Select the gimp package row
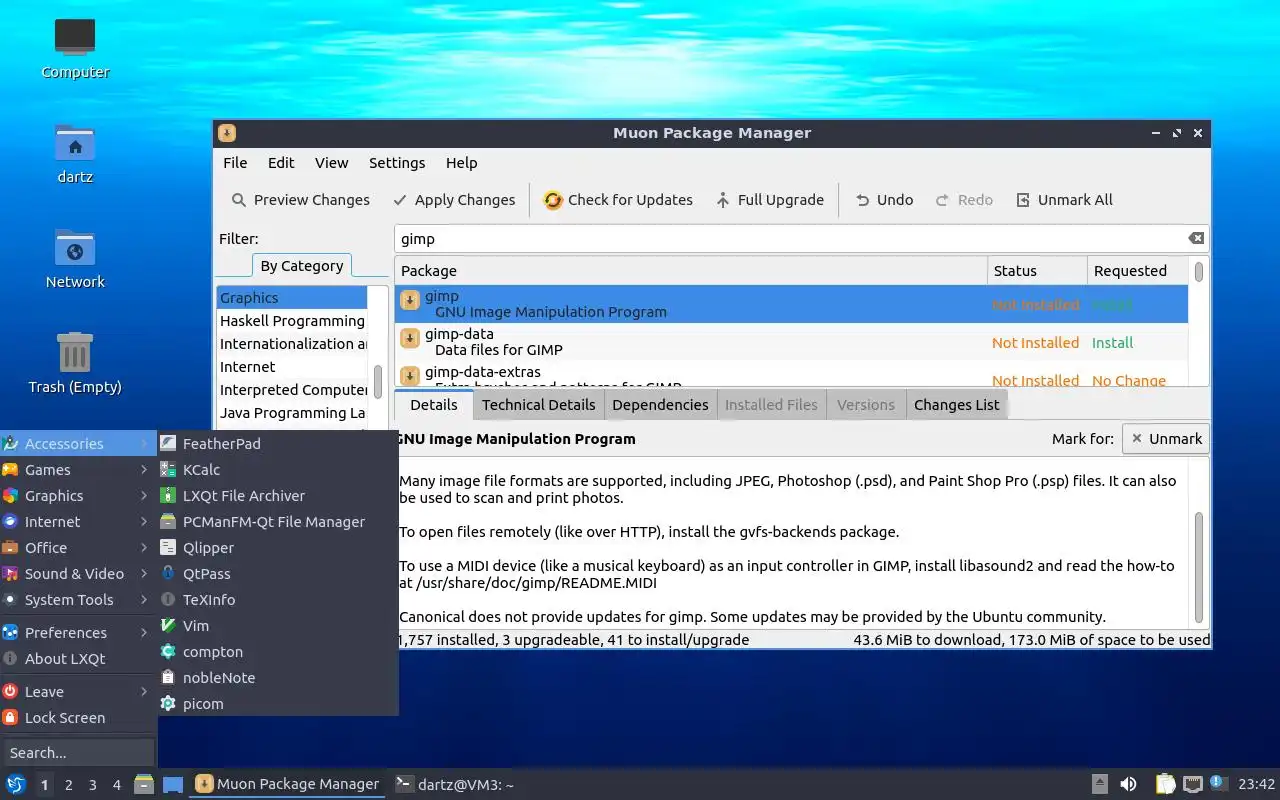Image resolution: width=1280 pixels, height=800 pixels. [792, 304]
